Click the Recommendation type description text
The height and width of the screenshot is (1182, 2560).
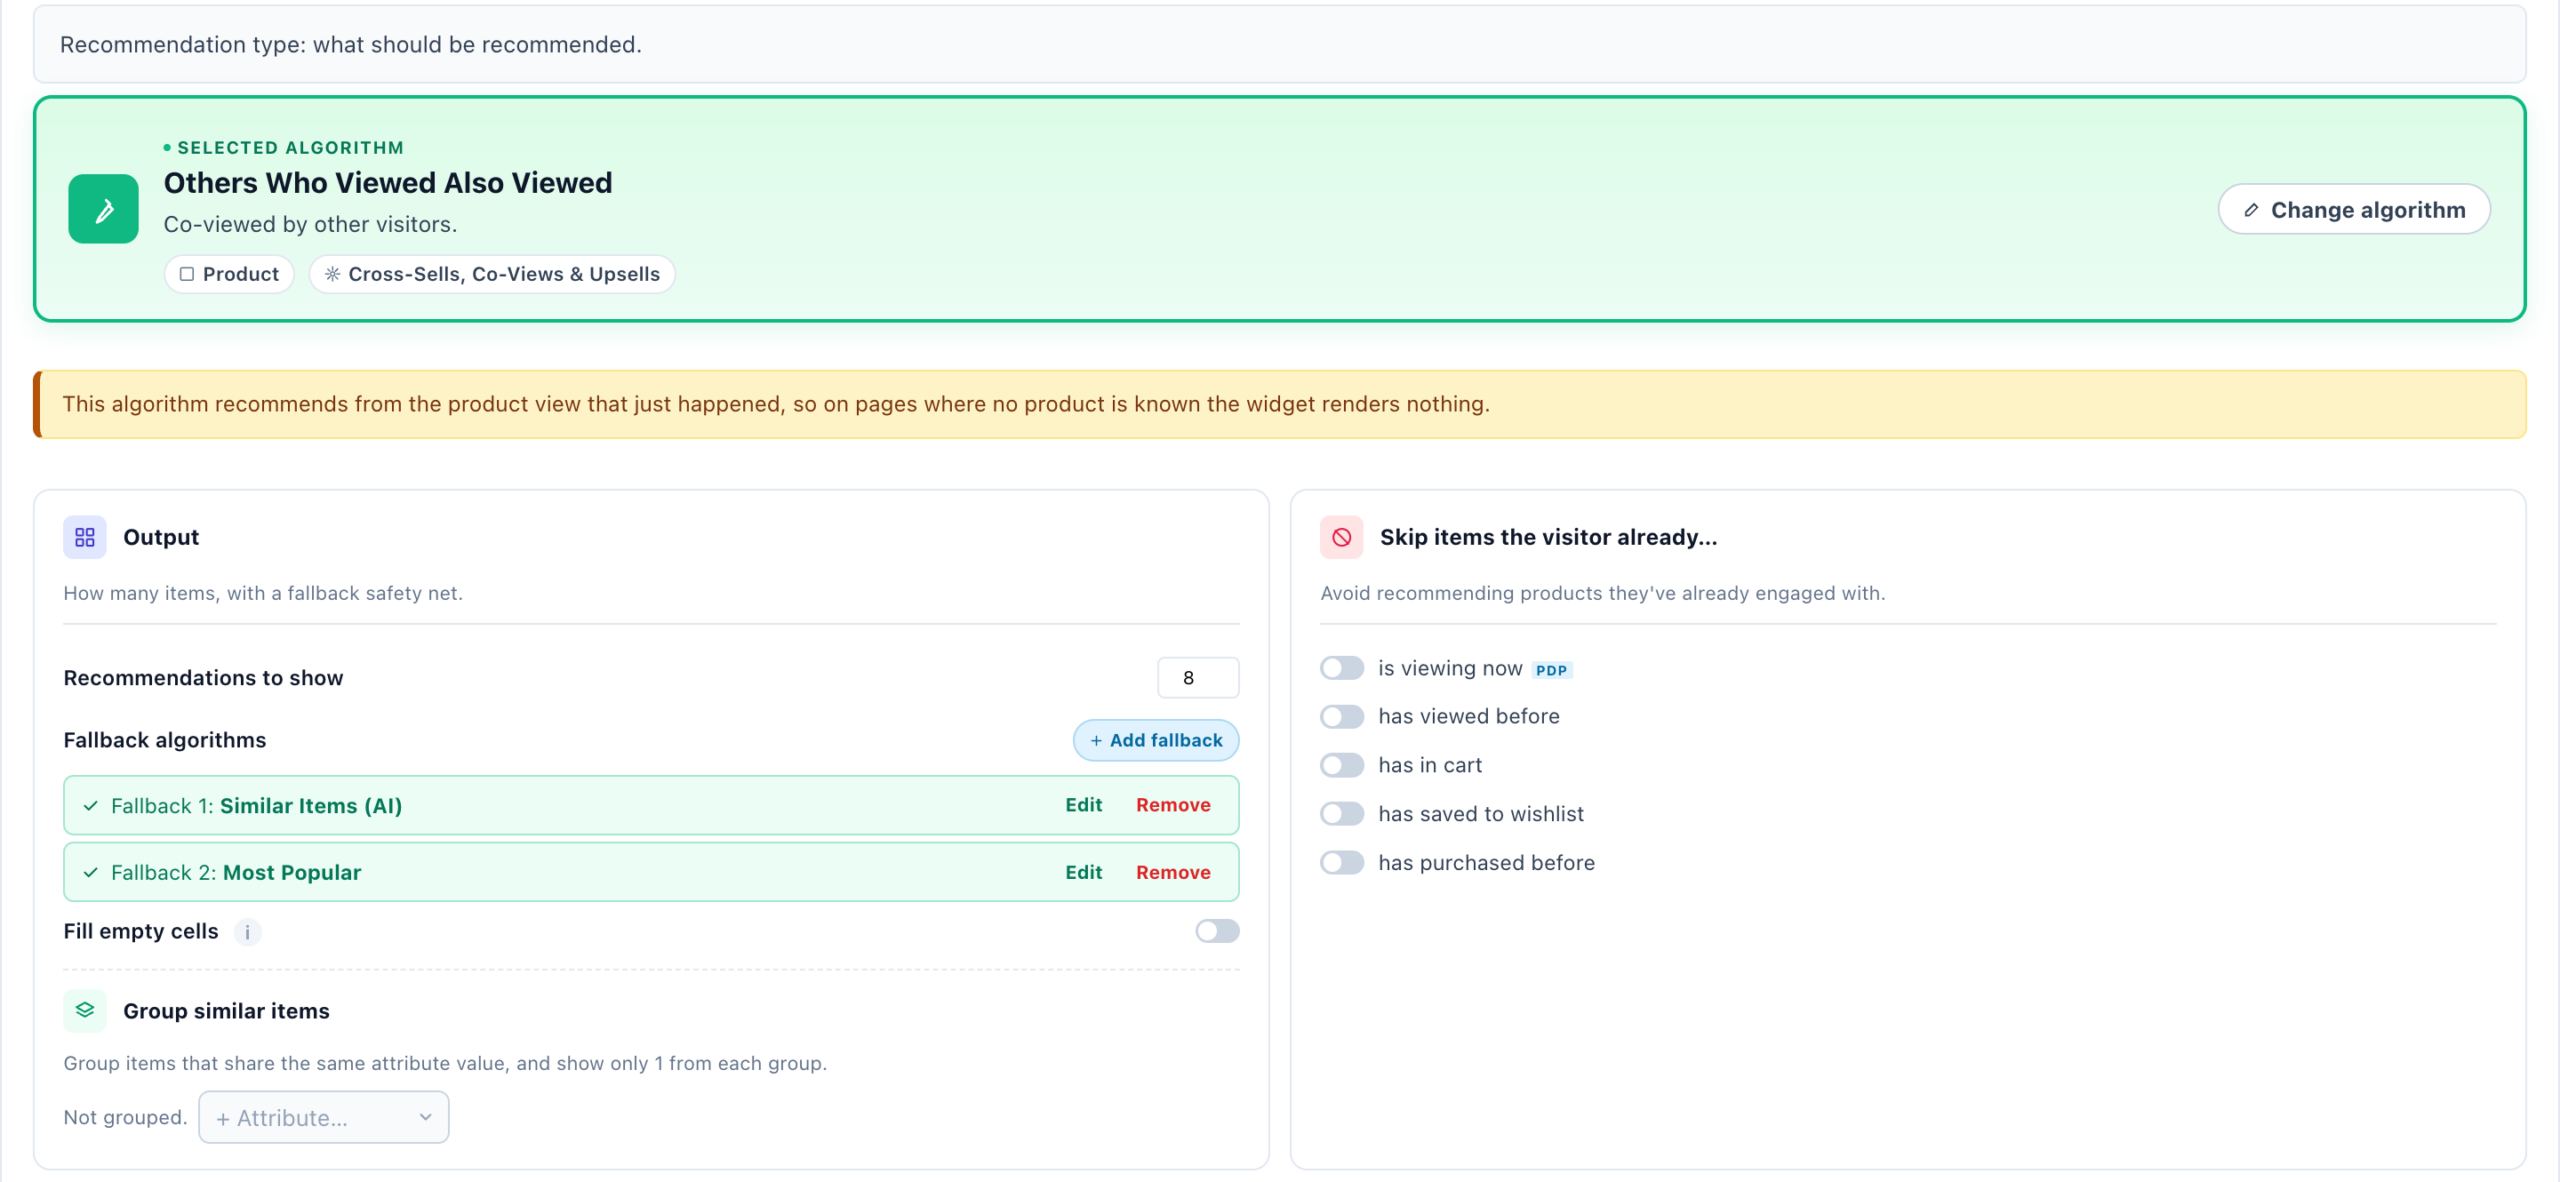(351, 45)
